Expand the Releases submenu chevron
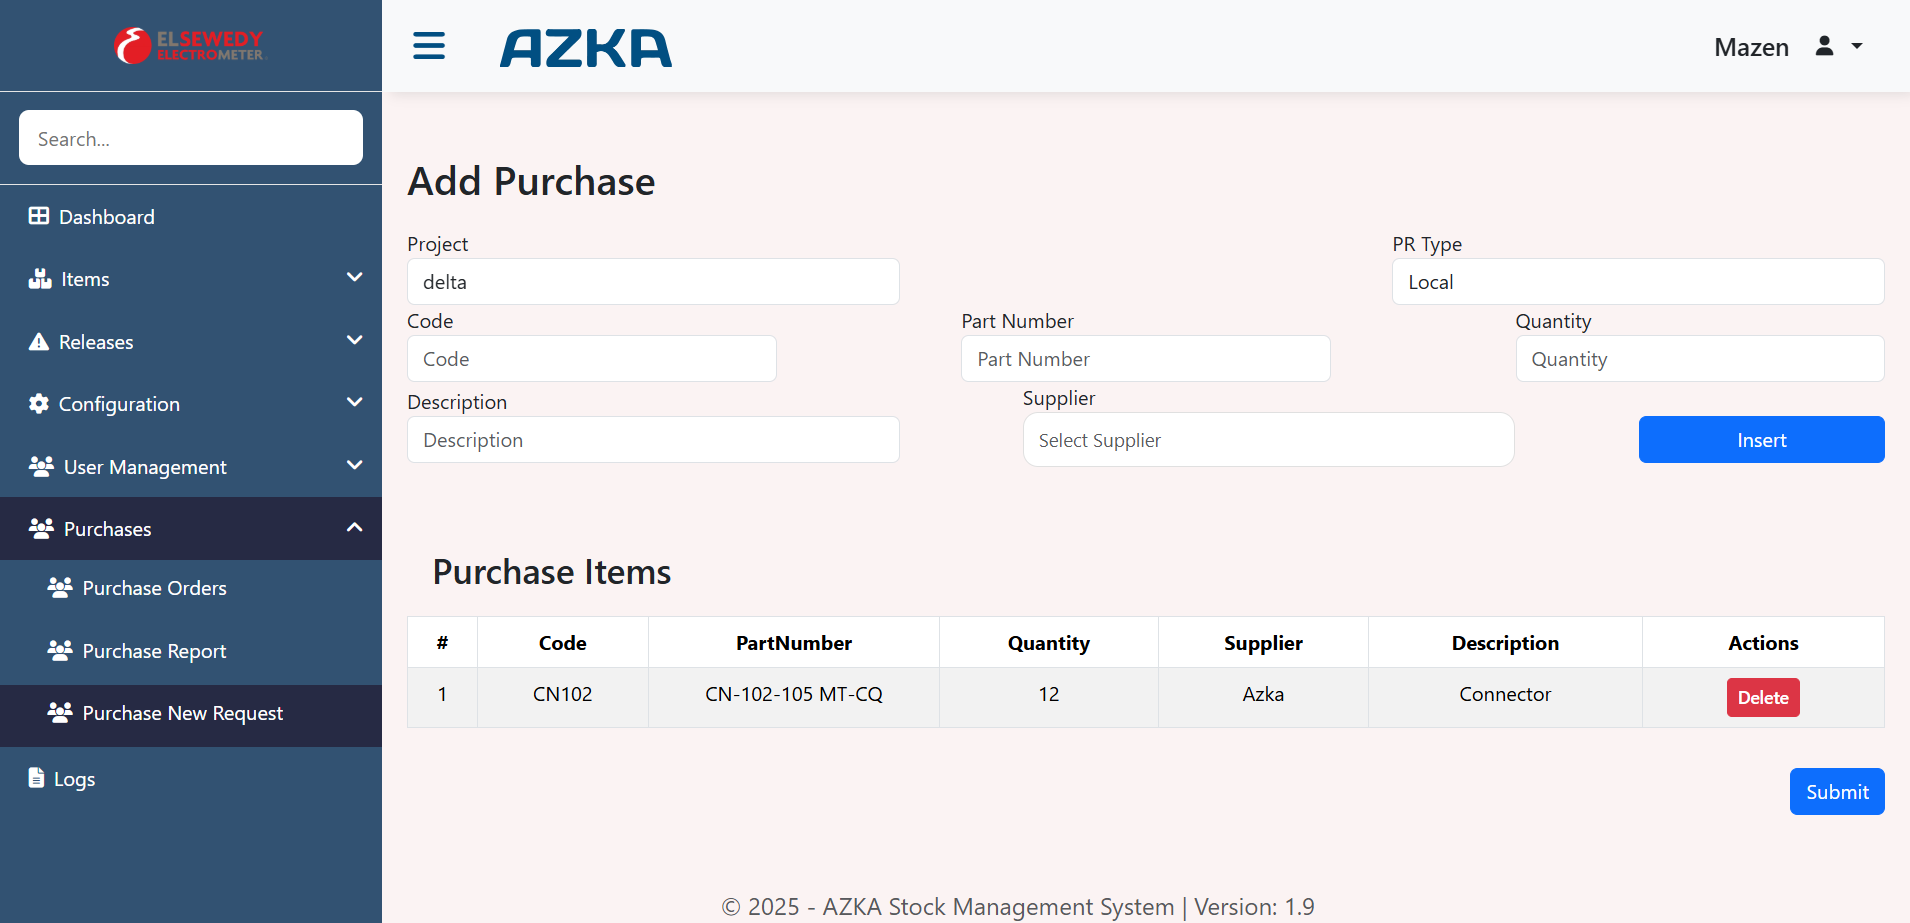This screenshot has width=1910, height=923. point(354,340)
